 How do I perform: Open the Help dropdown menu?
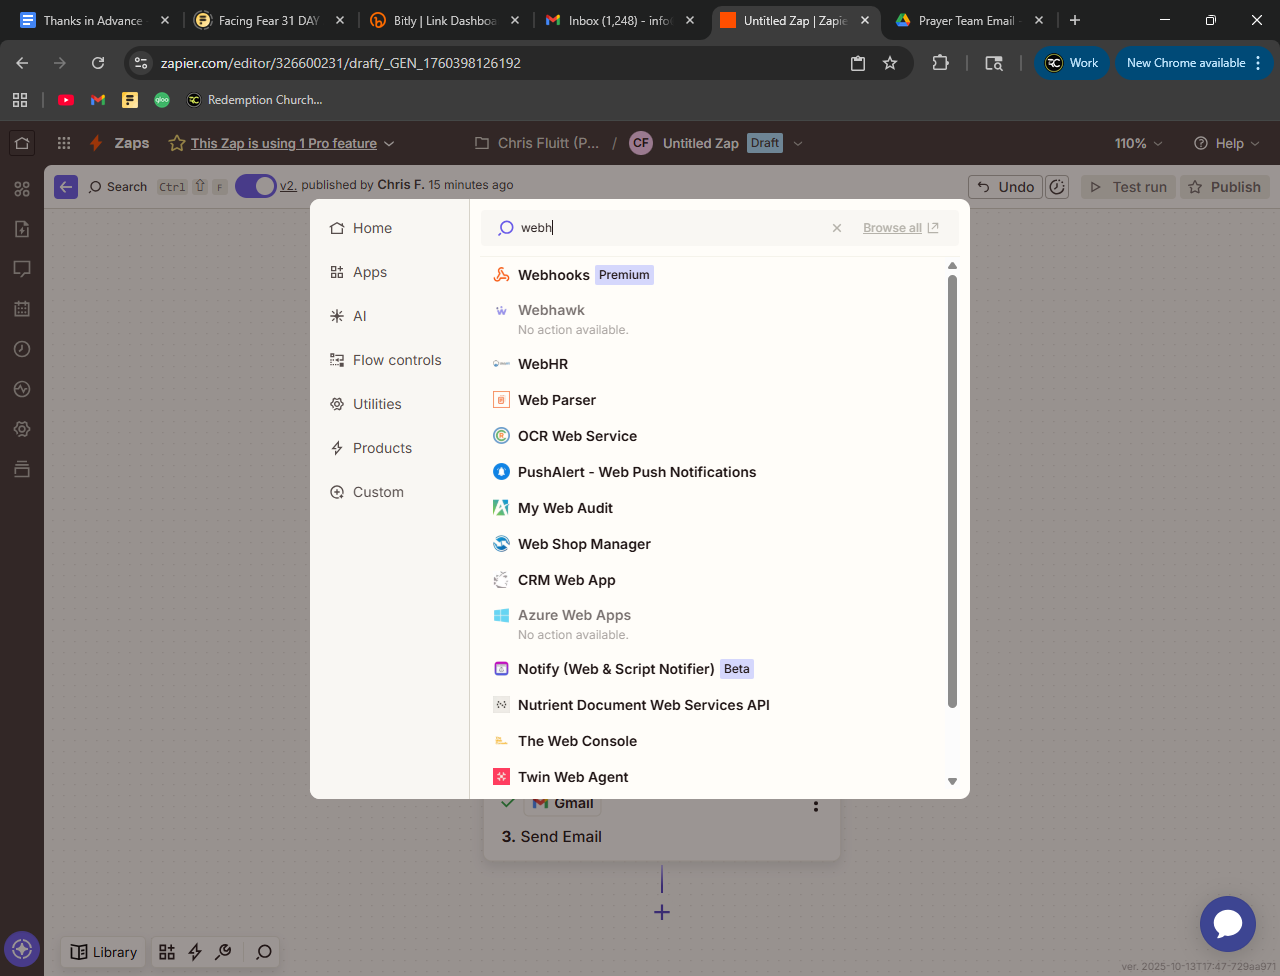(1226, 143)
